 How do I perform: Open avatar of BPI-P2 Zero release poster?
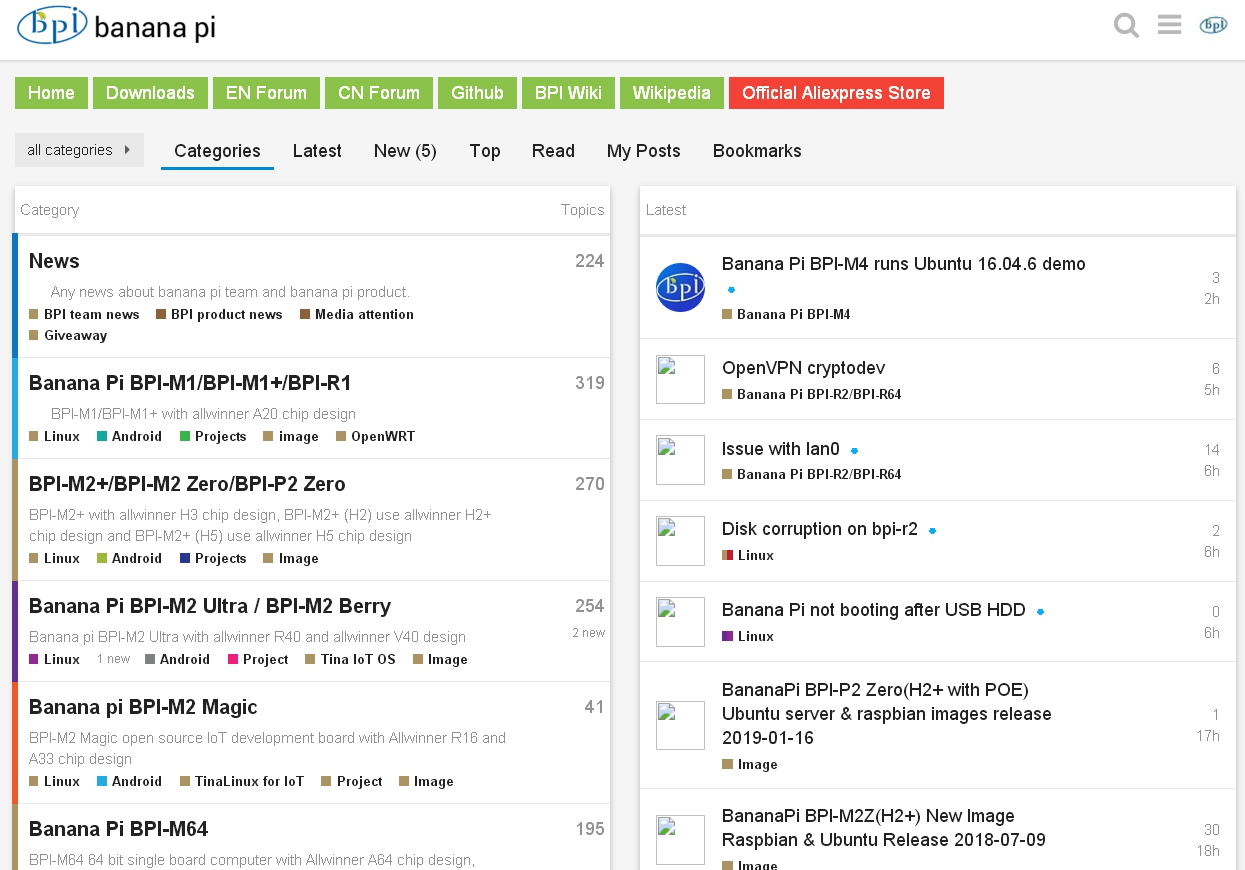coord(680,726)
